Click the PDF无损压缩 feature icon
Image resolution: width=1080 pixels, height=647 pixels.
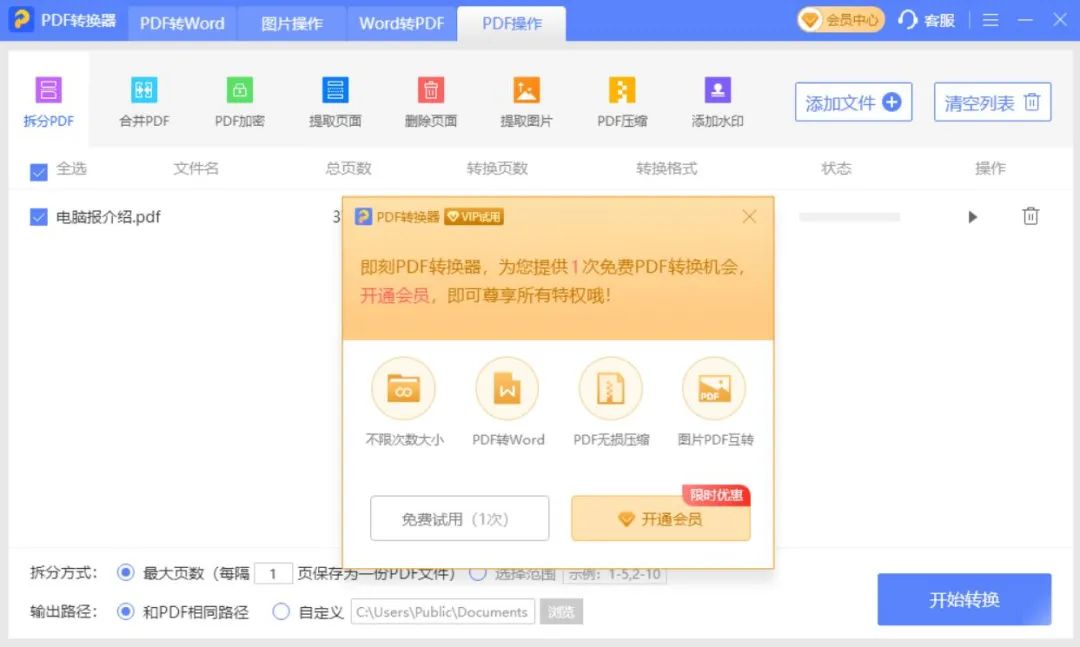click(611, 388)
